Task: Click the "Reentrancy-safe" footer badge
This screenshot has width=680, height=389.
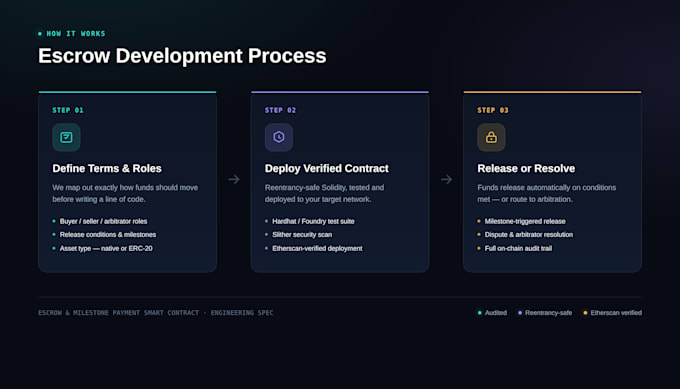Action: point(545,313)
